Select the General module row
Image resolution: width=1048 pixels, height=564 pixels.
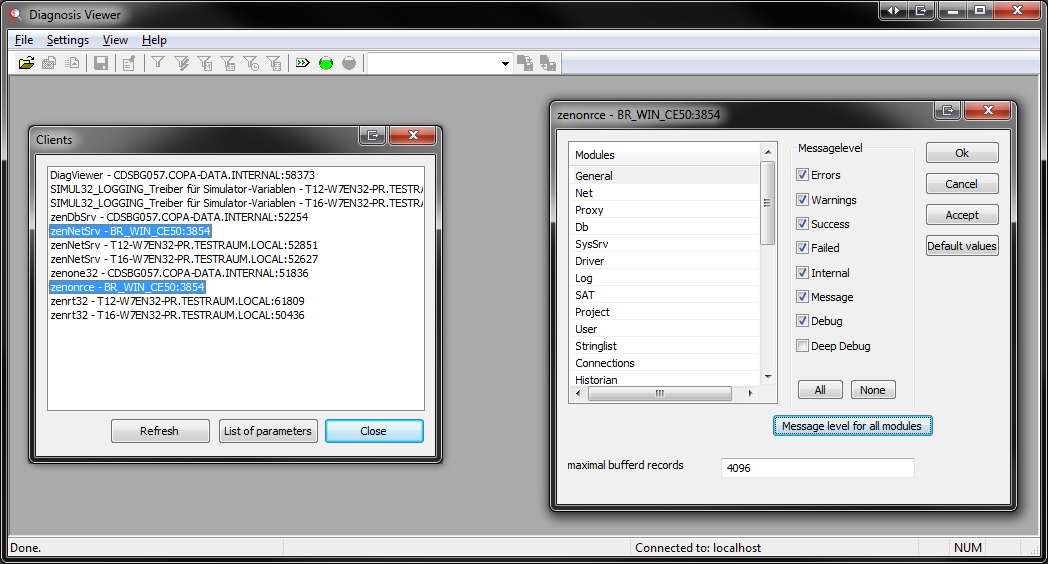pos(666,176)
